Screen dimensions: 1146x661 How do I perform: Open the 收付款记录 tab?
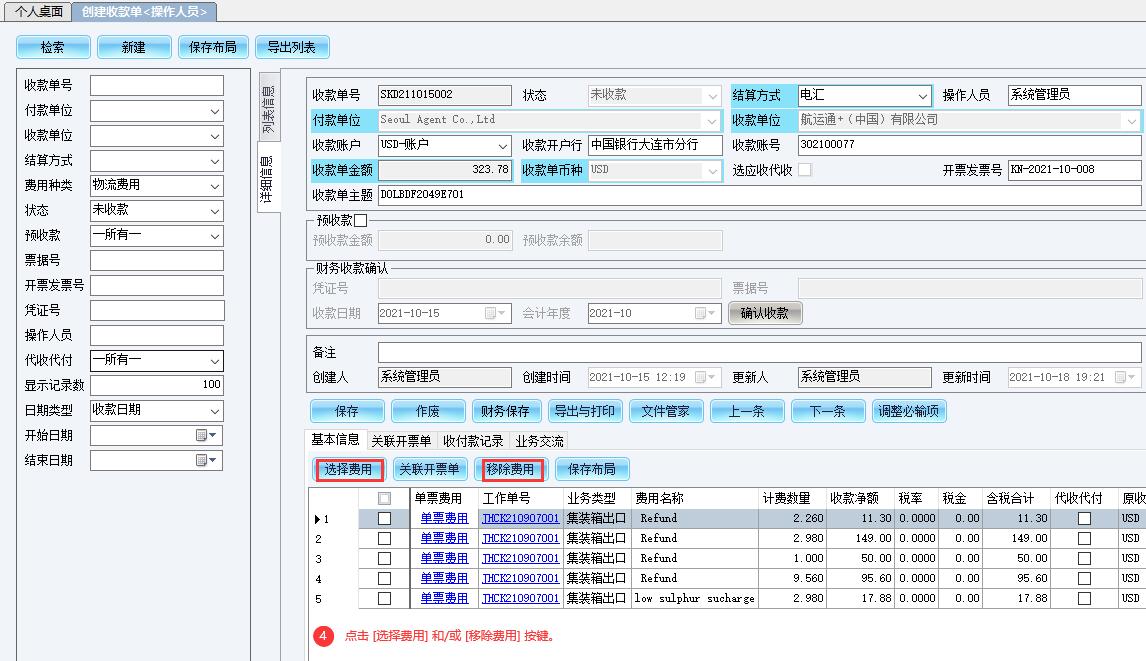[x=474, y=441]
